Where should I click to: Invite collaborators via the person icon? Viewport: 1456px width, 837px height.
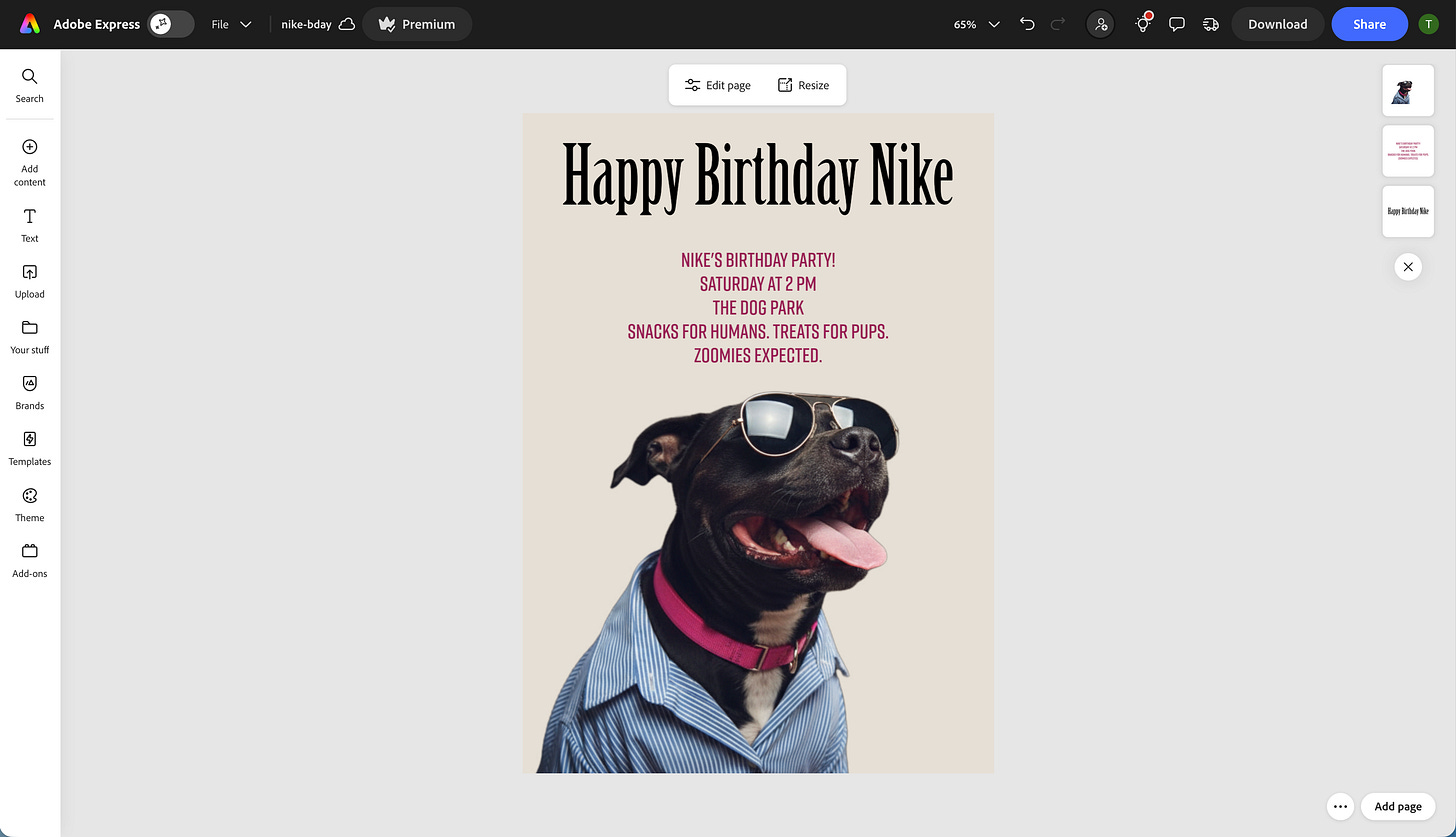(1100, 24)
